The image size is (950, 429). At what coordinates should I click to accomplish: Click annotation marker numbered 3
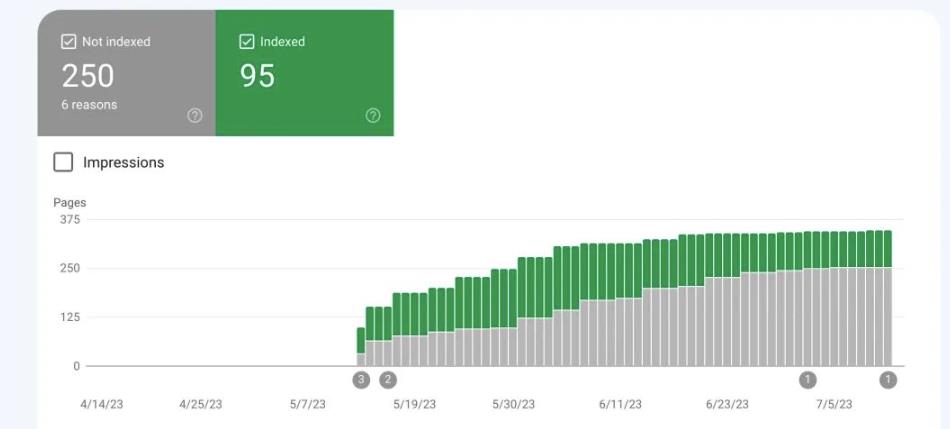tap(361, 380)
